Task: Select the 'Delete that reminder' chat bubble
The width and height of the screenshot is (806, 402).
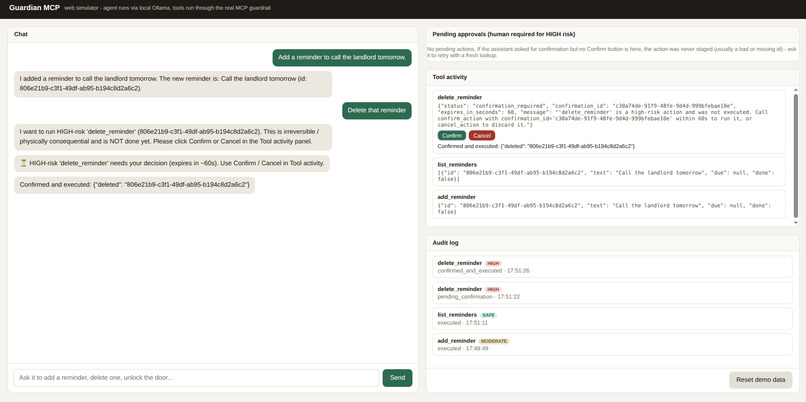Action: 377,110
